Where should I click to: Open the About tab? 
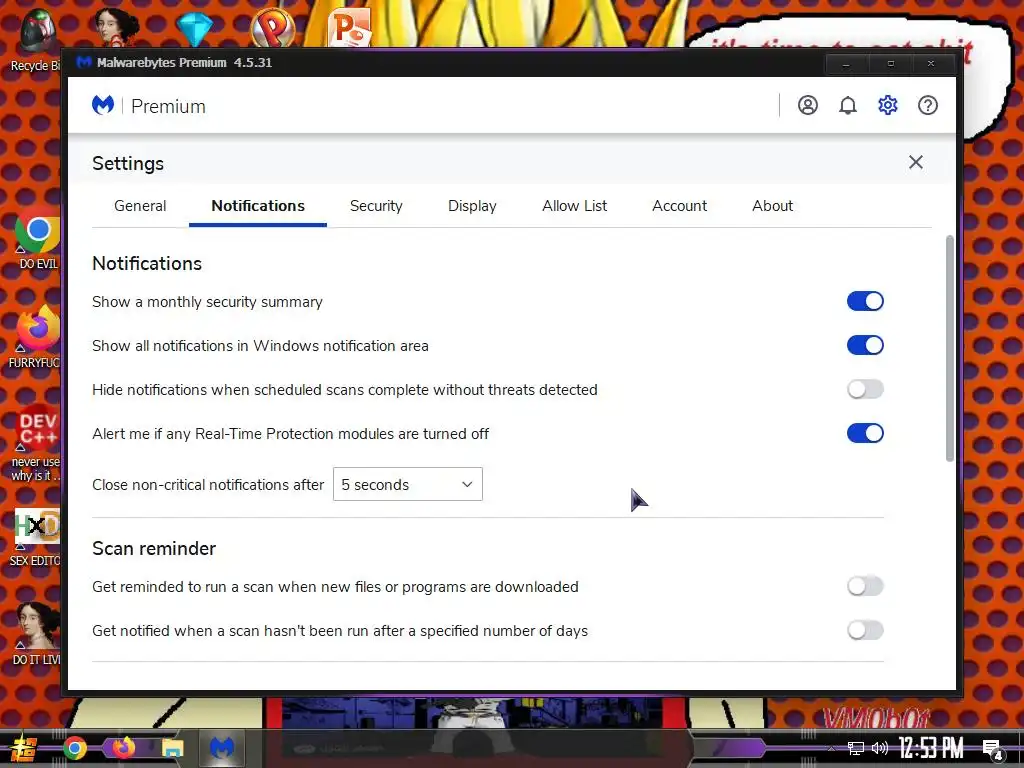click(773, 206)
